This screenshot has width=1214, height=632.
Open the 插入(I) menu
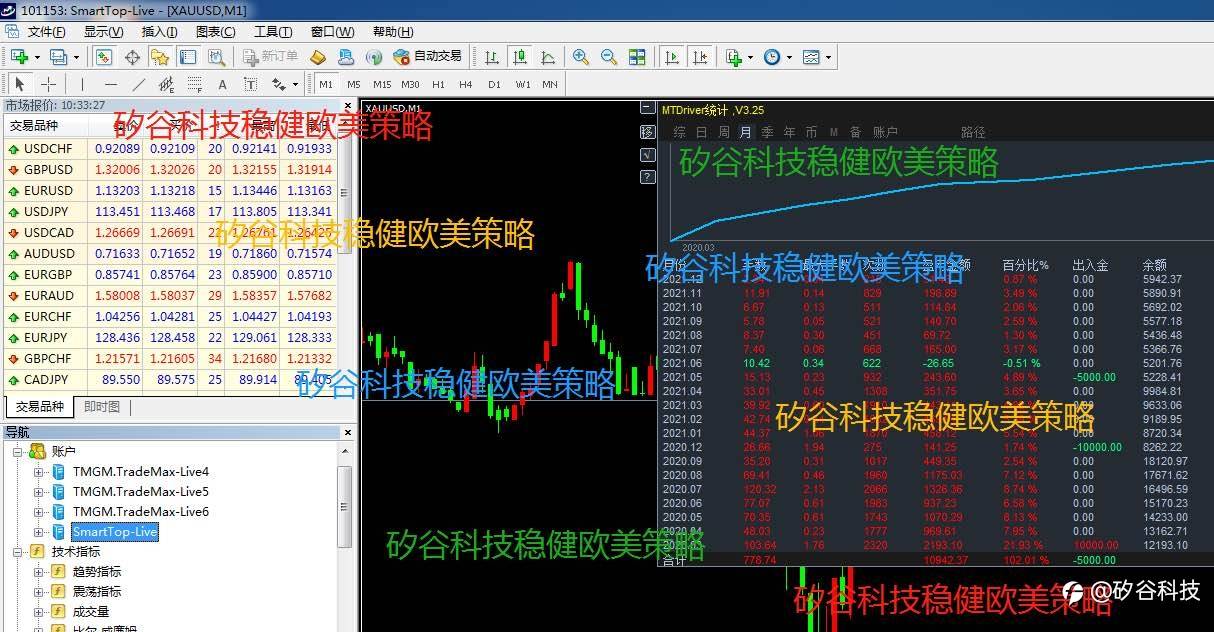(159, 32)
